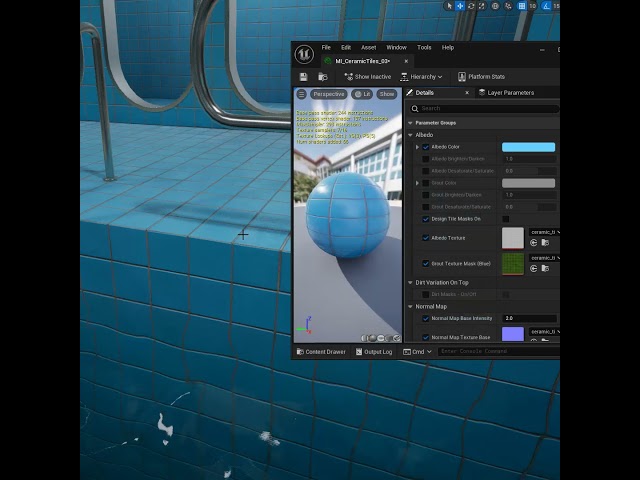Click the green Grout Texture Mask thumbnail

[x=513, y=264]
